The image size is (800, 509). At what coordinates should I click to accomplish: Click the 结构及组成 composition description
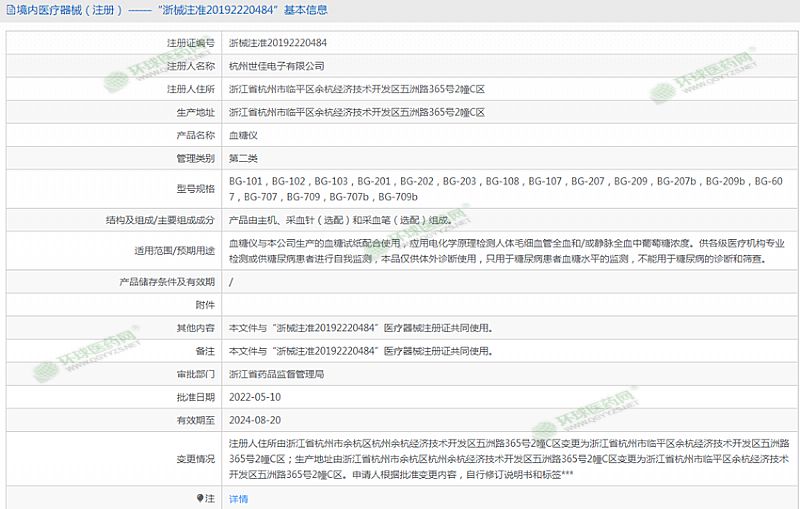pos(331,219)
